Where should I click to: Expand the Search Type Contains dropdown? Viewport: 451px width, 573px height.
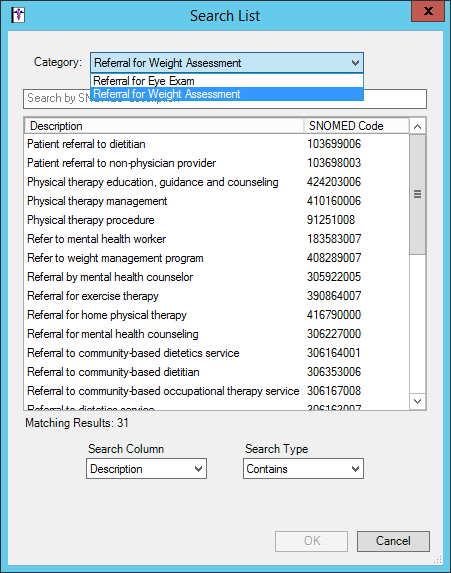point(303,469)
